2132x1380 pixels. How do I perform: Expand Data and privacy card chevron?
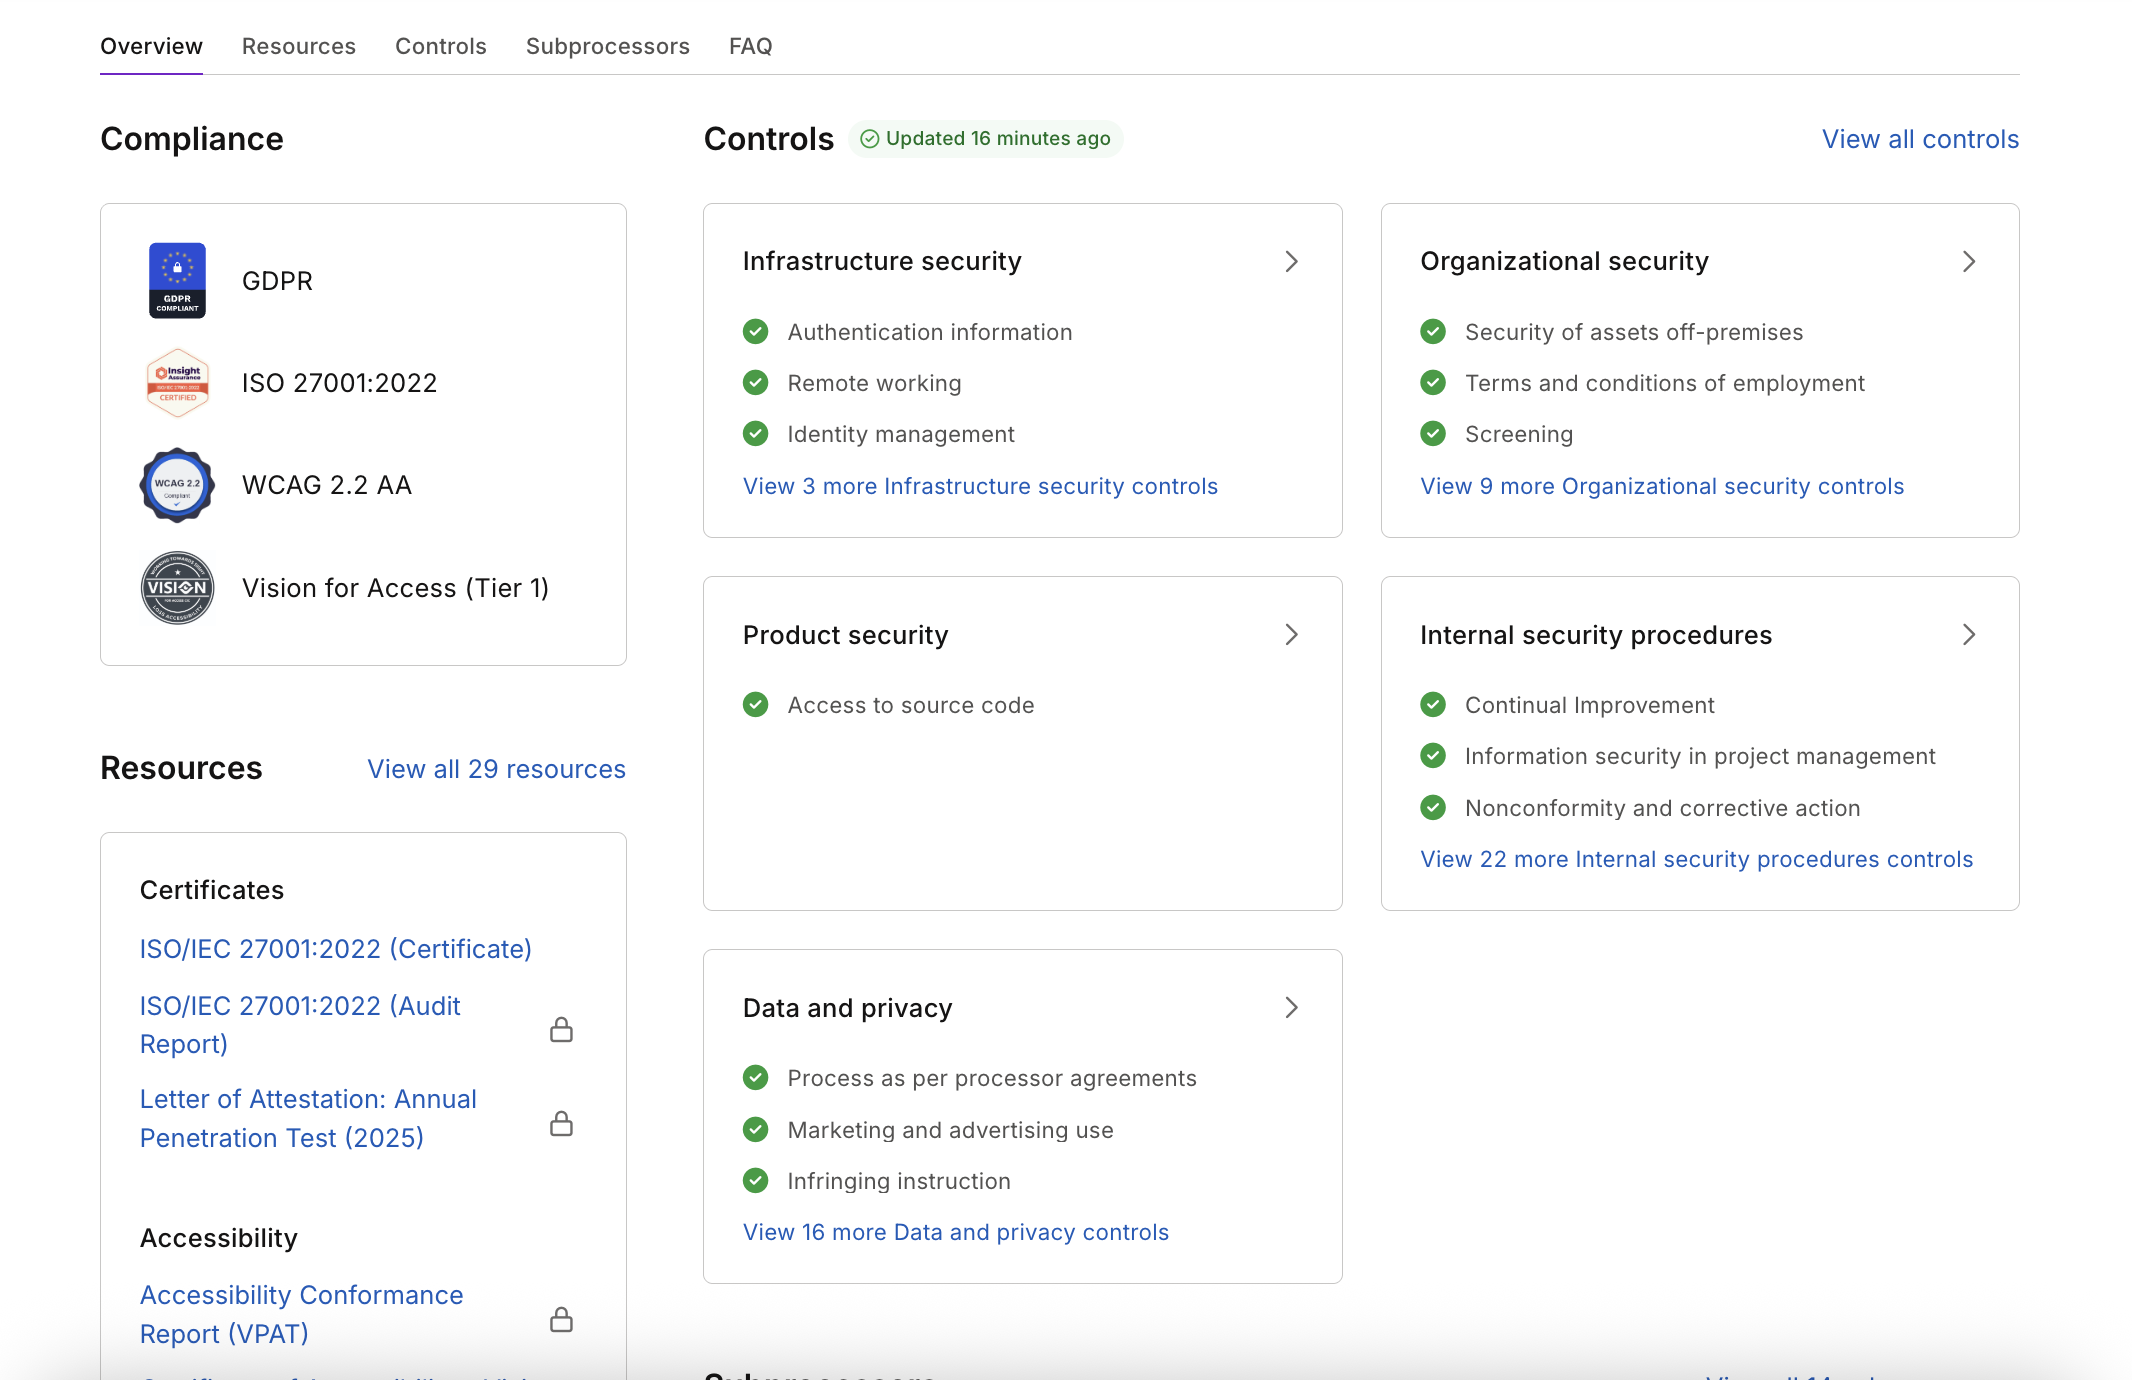pos(1291,1008)
